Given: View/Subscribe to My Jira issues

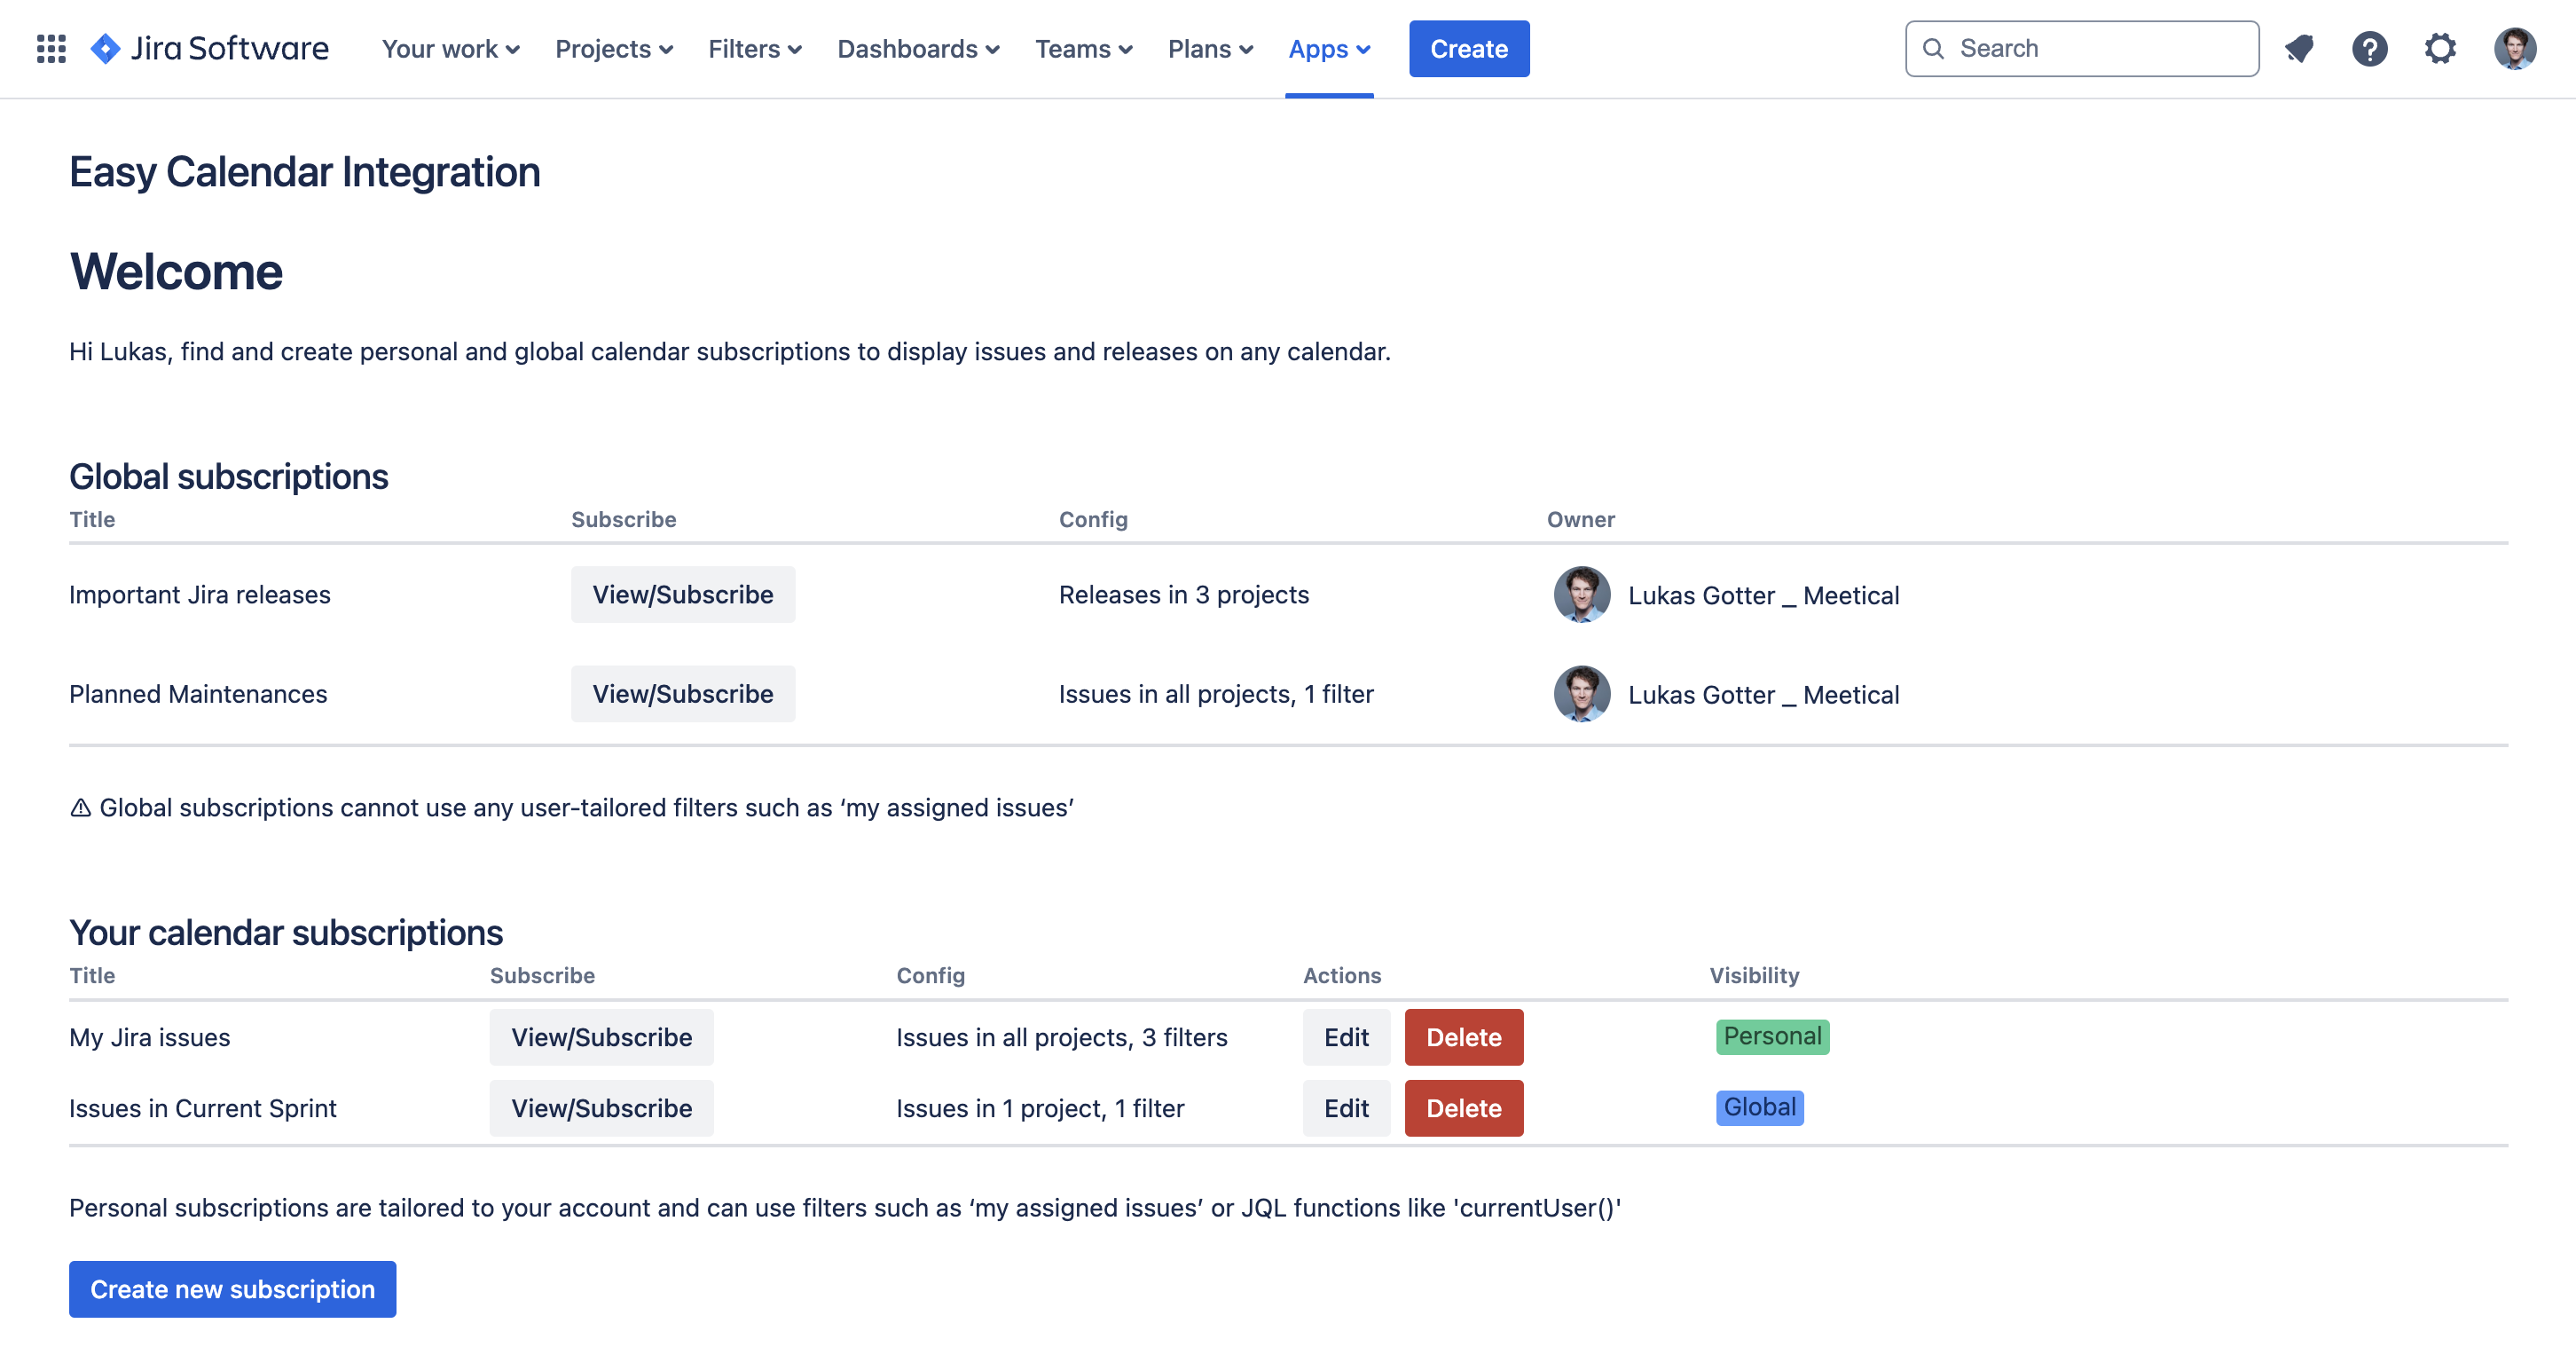Looking at the screenshot, I should click(x=602, y=1037).
